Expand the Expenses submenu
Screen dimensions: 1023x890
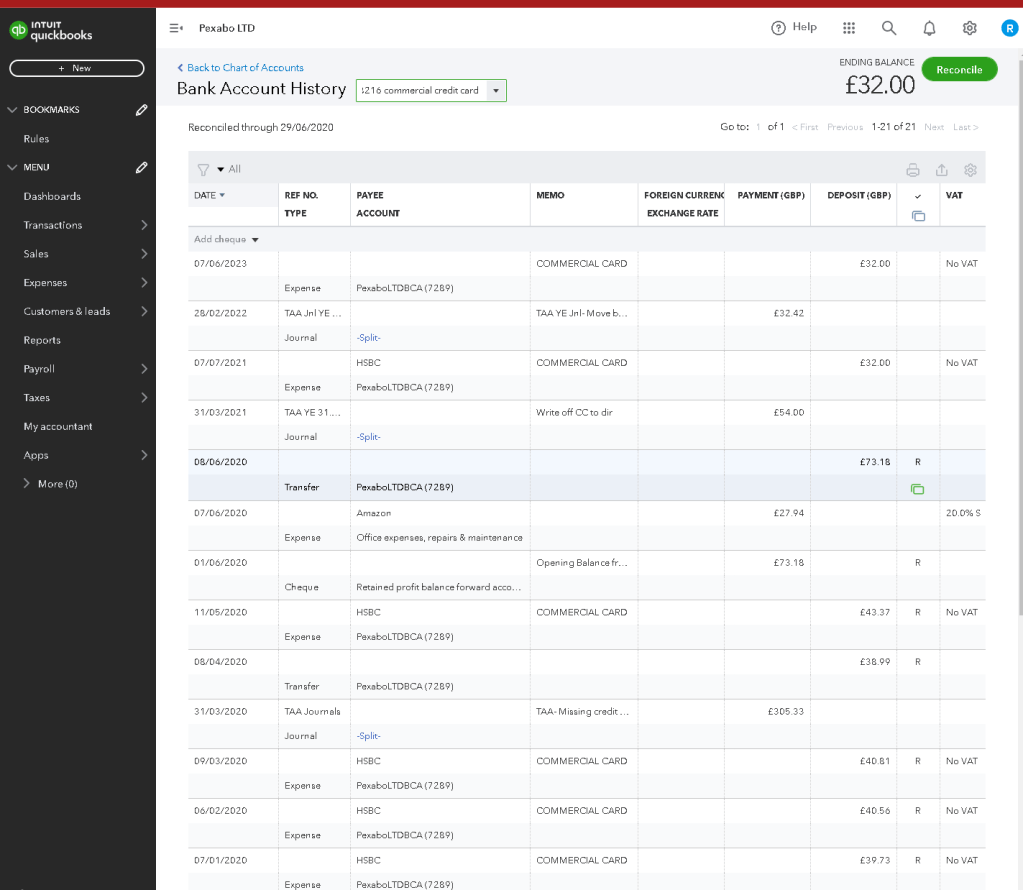pyautogui.click(x=144, y=283)
